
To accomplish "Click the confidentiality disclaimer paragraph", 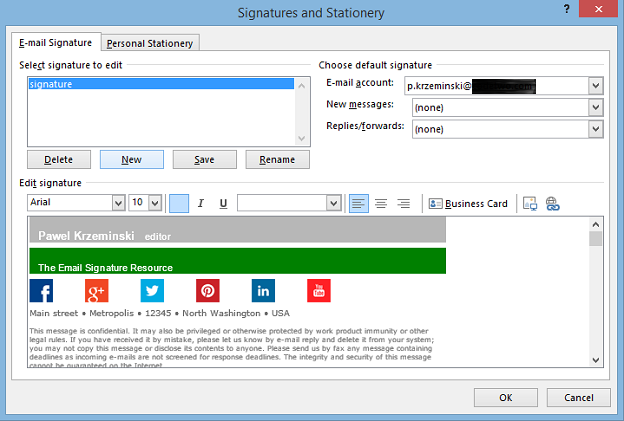I will tap(232, 348).
